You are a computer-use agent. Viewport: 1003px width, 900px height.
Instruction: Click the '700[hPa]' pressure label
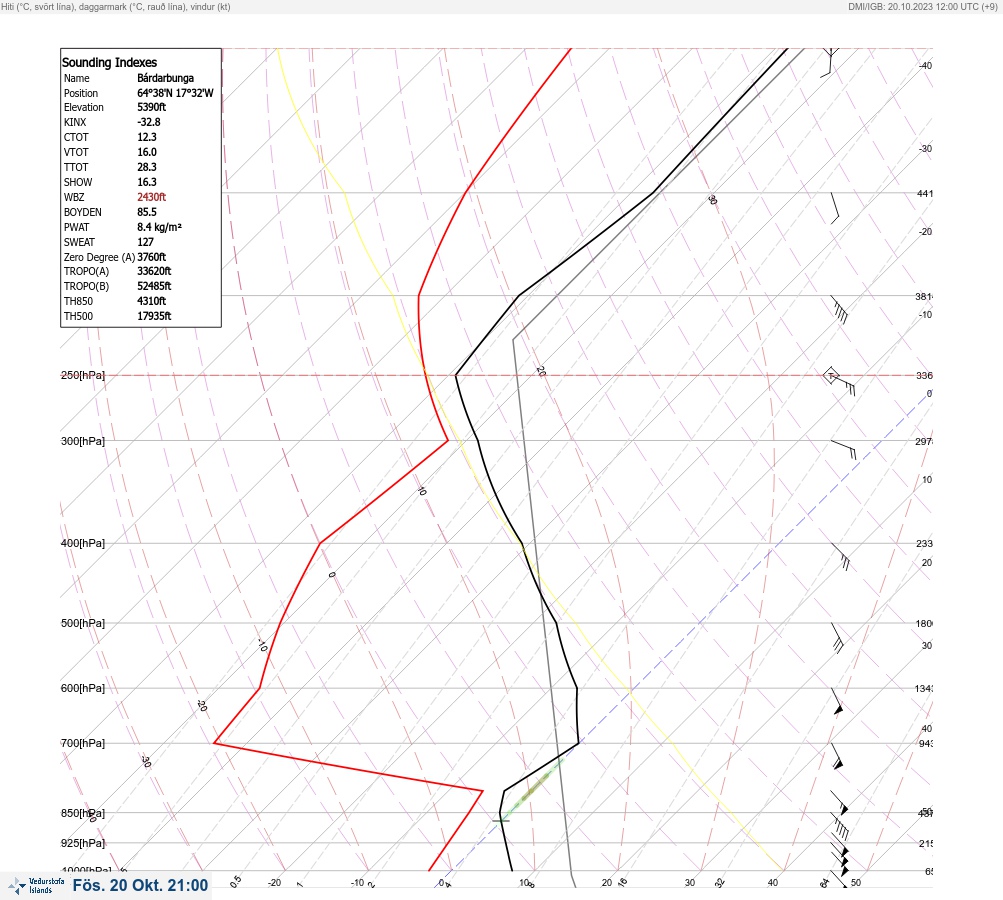tap(83, 744)
